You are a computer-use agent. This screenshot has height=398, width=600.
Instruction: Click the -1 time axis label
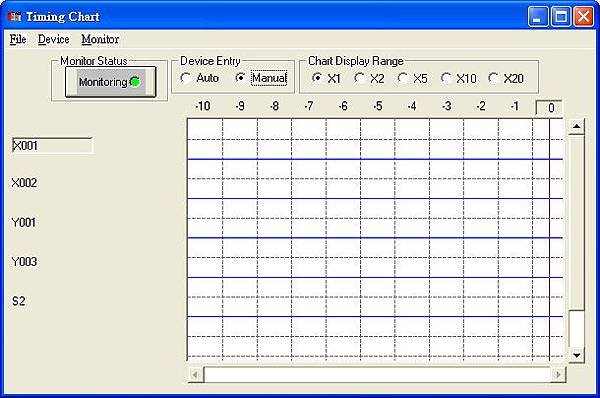point(515,106)
